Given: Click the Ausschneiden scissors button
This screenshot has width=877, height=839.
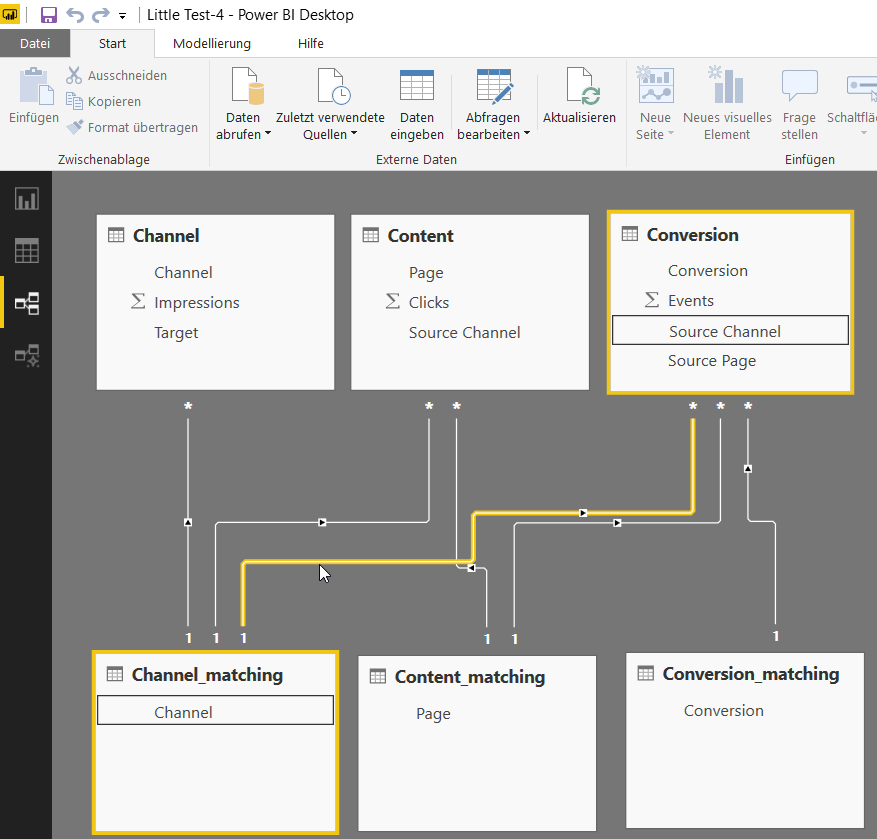Looking at the screenshot, I should pos(116,75).
